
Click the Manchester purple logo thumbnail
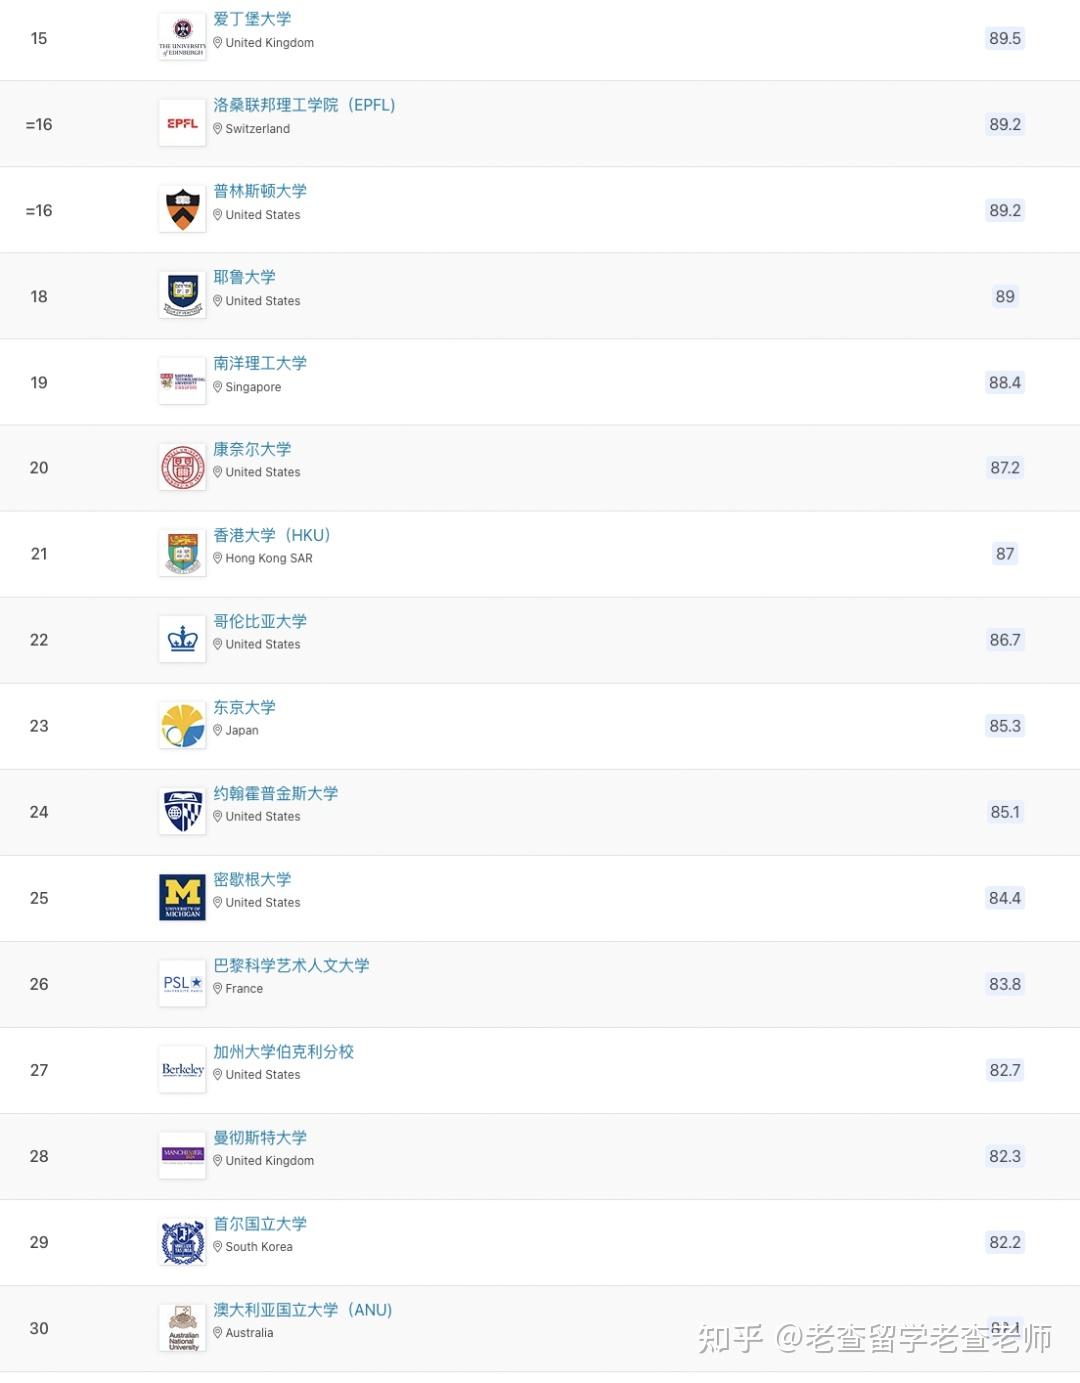(x=182, y=1156)
